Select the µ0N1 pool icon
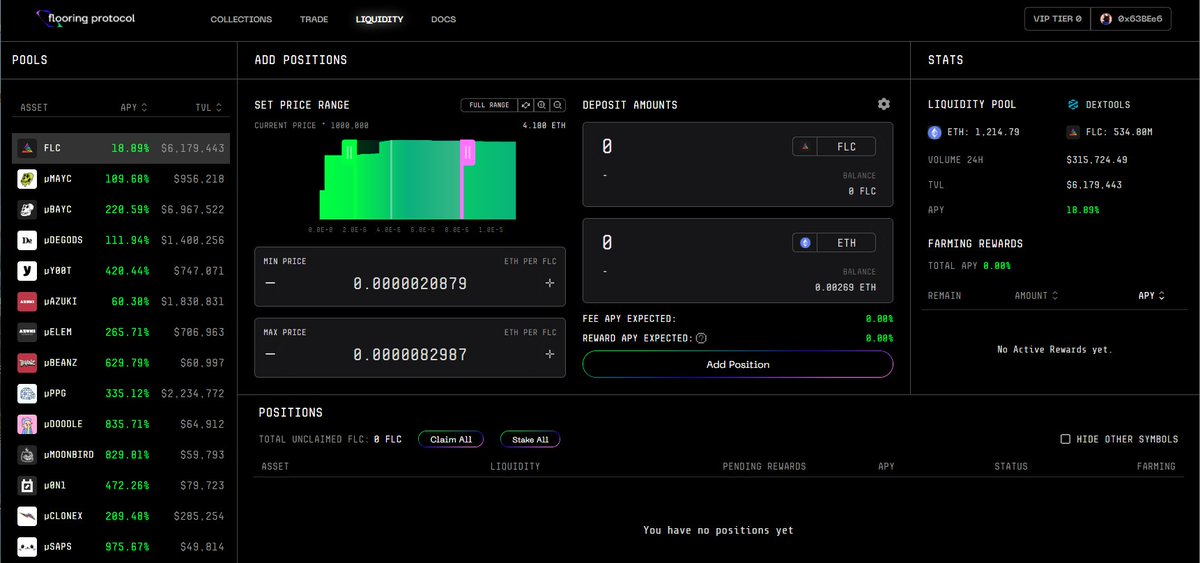1200x563 pixels. pos(27,485)
